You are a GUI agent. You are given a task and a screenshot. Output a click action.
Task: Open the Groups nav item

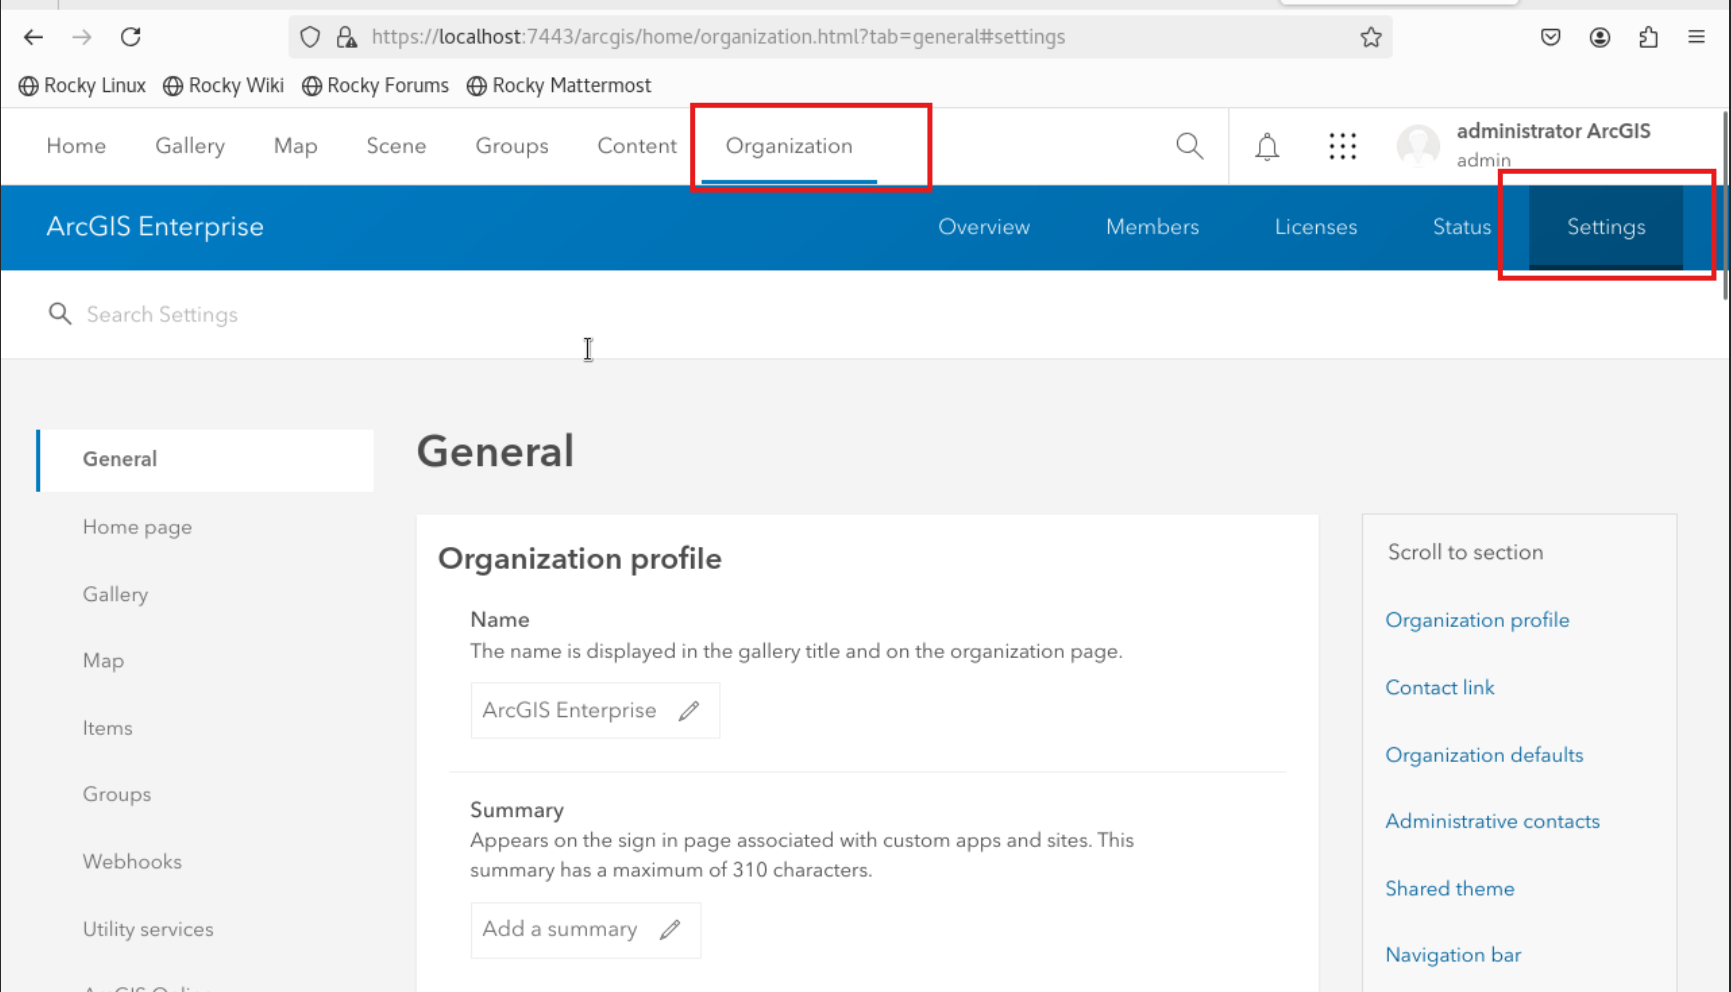(x=512, y=146)
